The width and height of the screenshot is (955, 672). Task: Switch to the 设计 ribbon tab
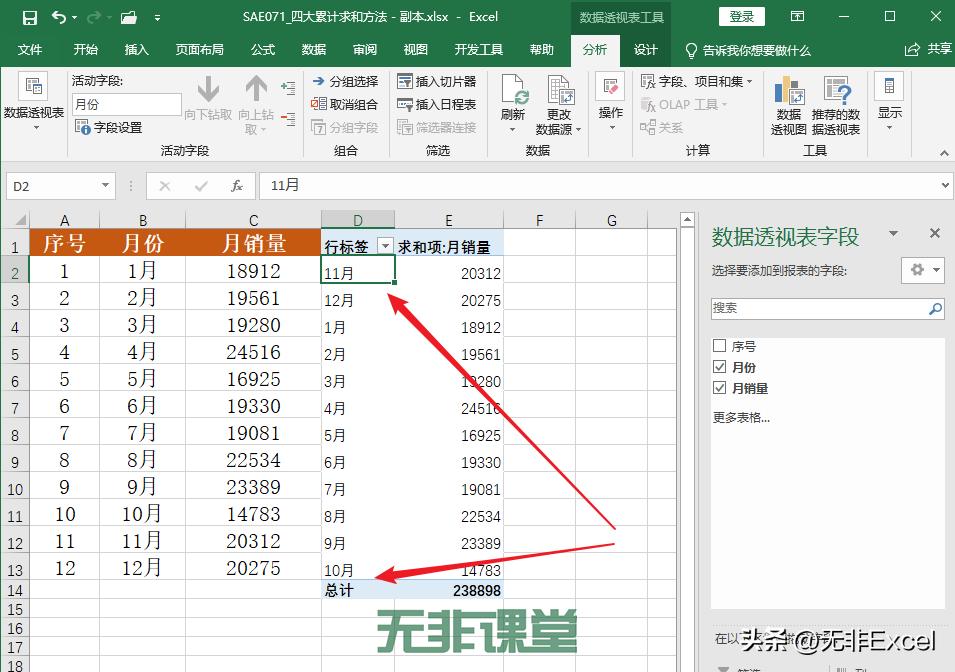646,50
